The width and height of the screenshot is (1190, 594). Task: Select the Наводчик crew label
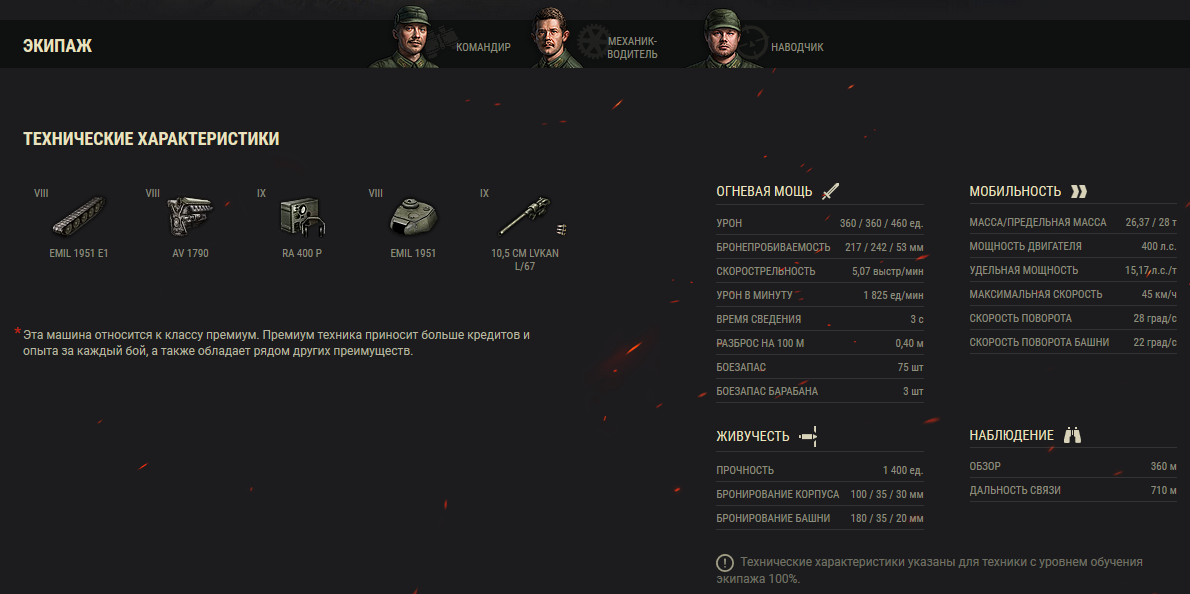[x=797, y=47]
